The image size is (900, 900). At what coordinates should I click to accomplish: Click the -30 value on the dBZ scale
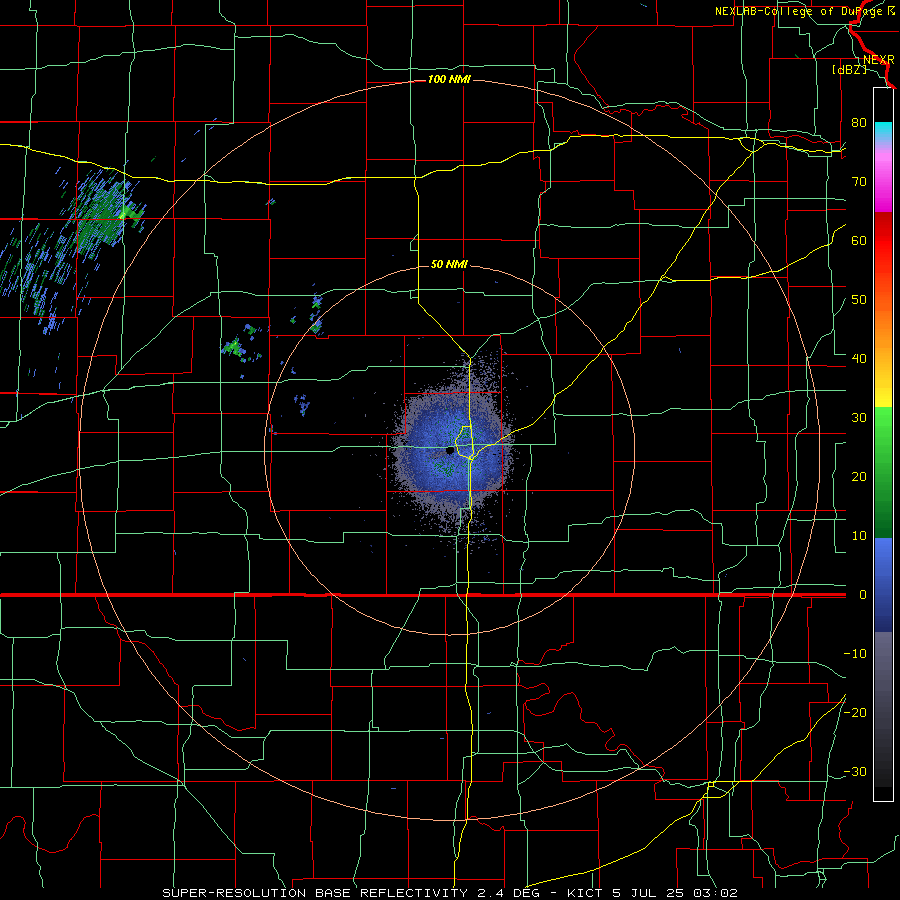point(855,771)
